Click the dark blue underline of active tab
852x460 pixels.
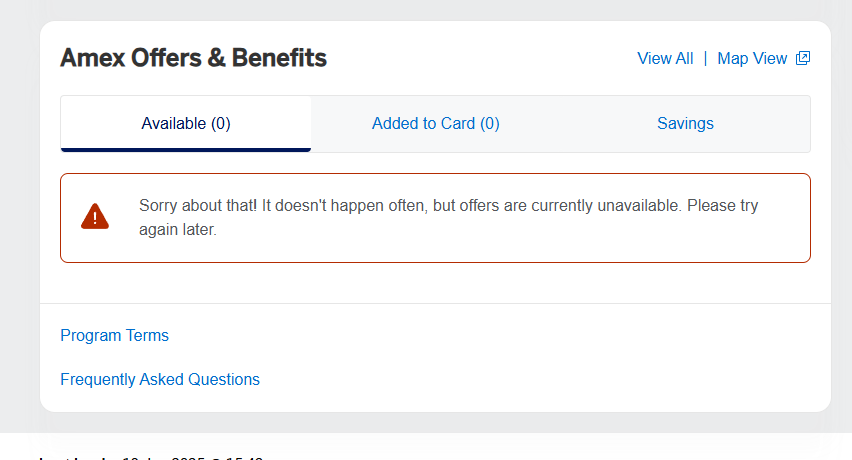[186, 149]
